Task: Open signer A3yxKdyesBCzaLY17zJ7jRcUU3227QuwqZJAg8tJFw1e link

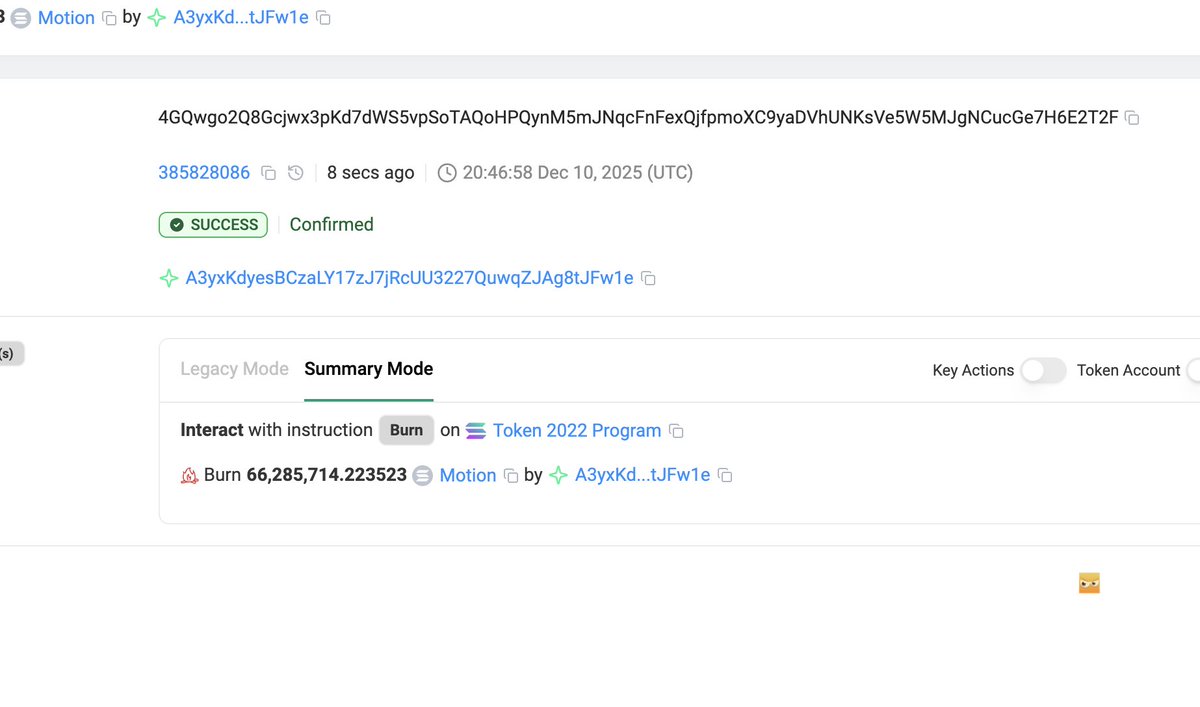Action: click(x=410, y=278)
